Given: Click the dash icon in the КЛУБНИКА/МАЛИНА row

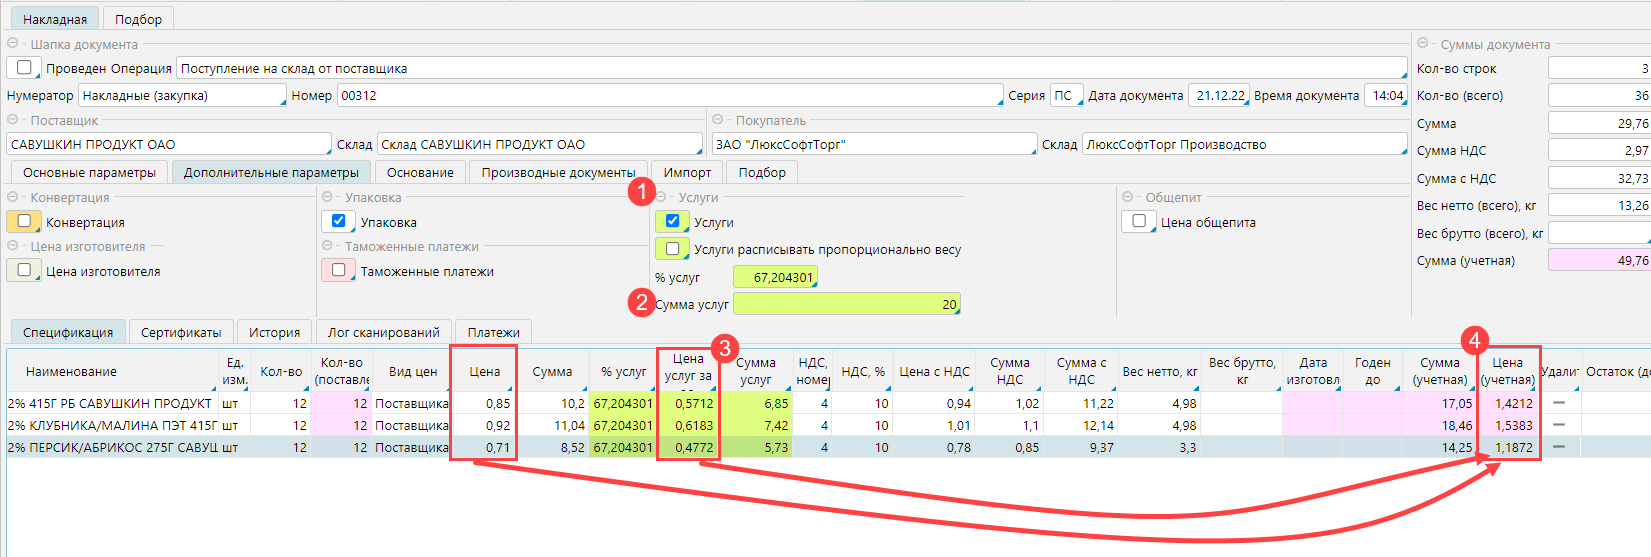Looking at the screenshot, I should [x=1558, y=425].
